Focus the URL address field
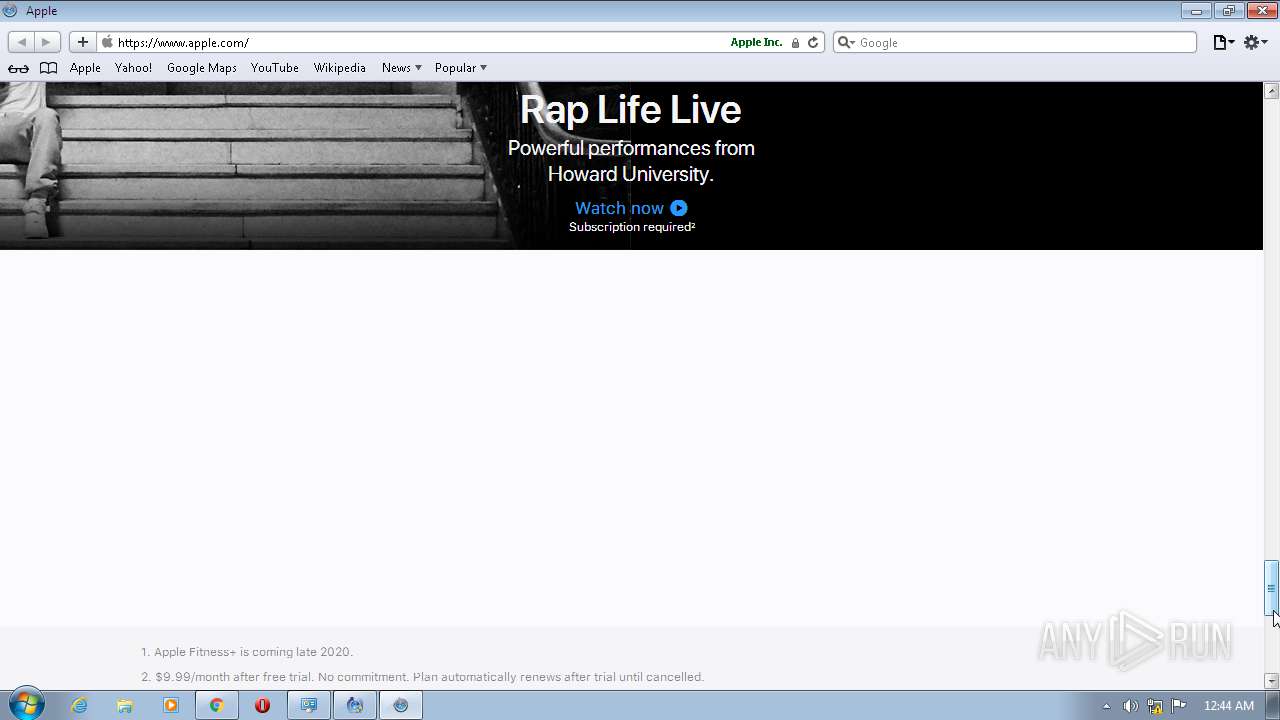 pos(420,42)
